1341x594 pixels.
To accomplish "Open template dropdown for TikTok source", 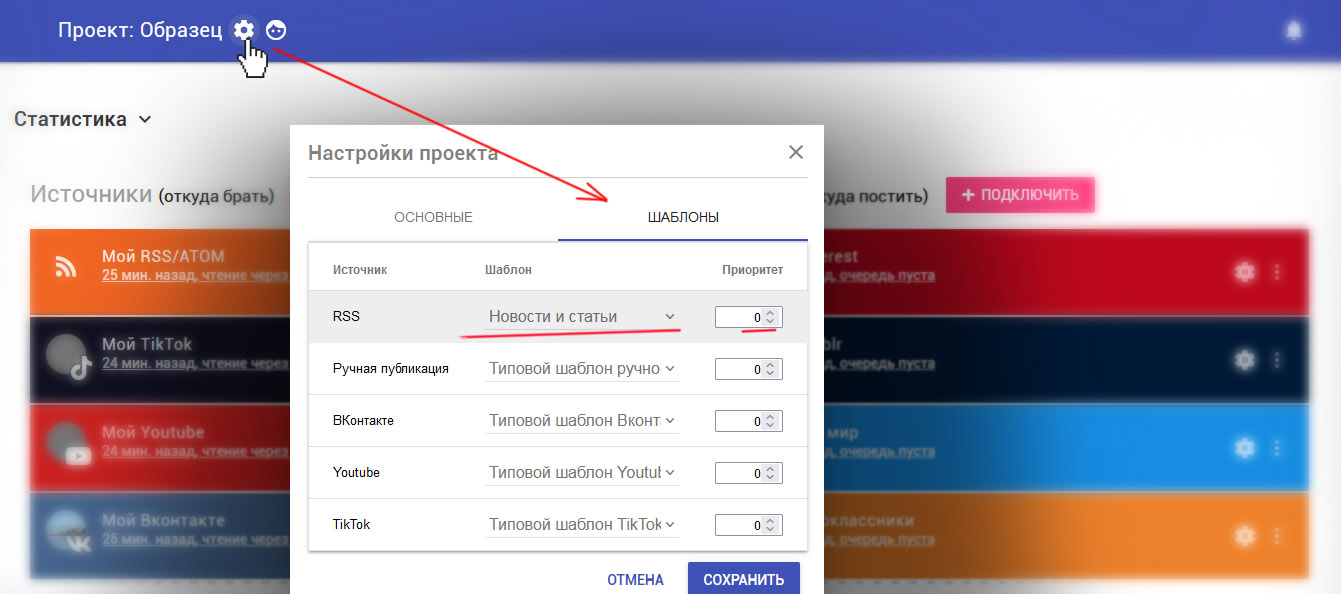I will click(581, 524).
